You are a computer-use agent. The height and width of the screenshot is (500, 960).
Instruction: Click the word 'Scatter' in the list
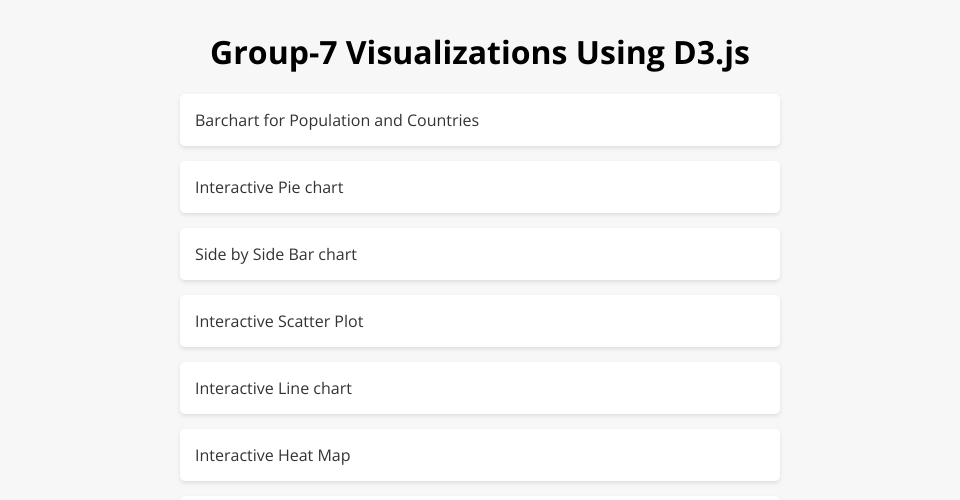[304, 321]
